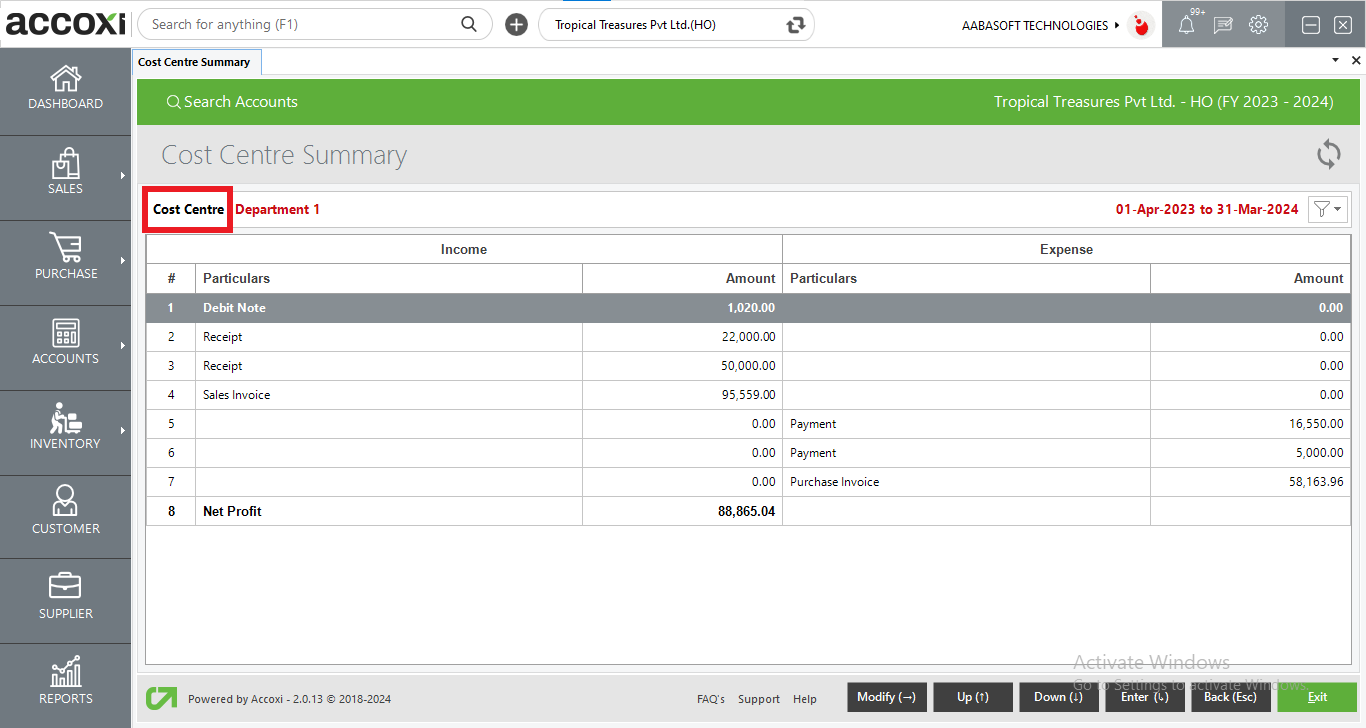Open the Settings gear icon
The height and width of the screenshot is (728, 1366).
[1258, 24]
